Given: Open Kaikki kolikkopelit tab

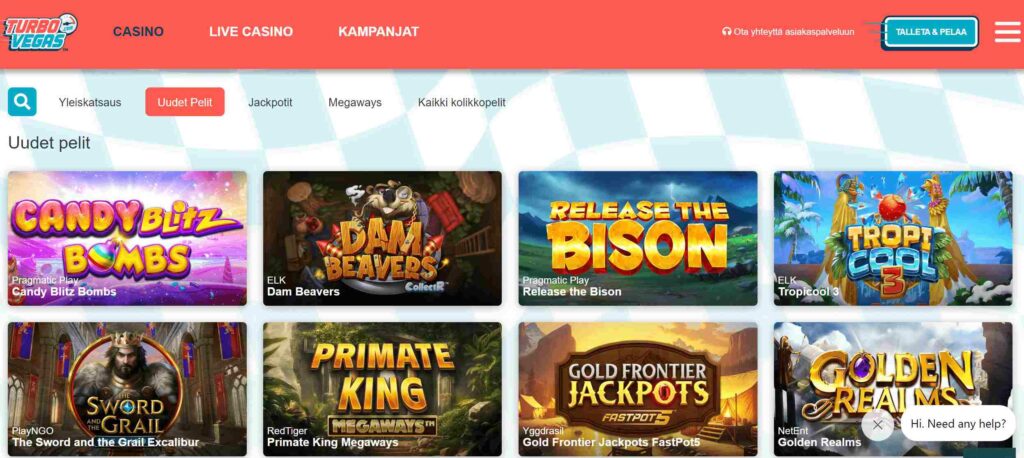Looking at the screenshot, I should click(462, 103).
